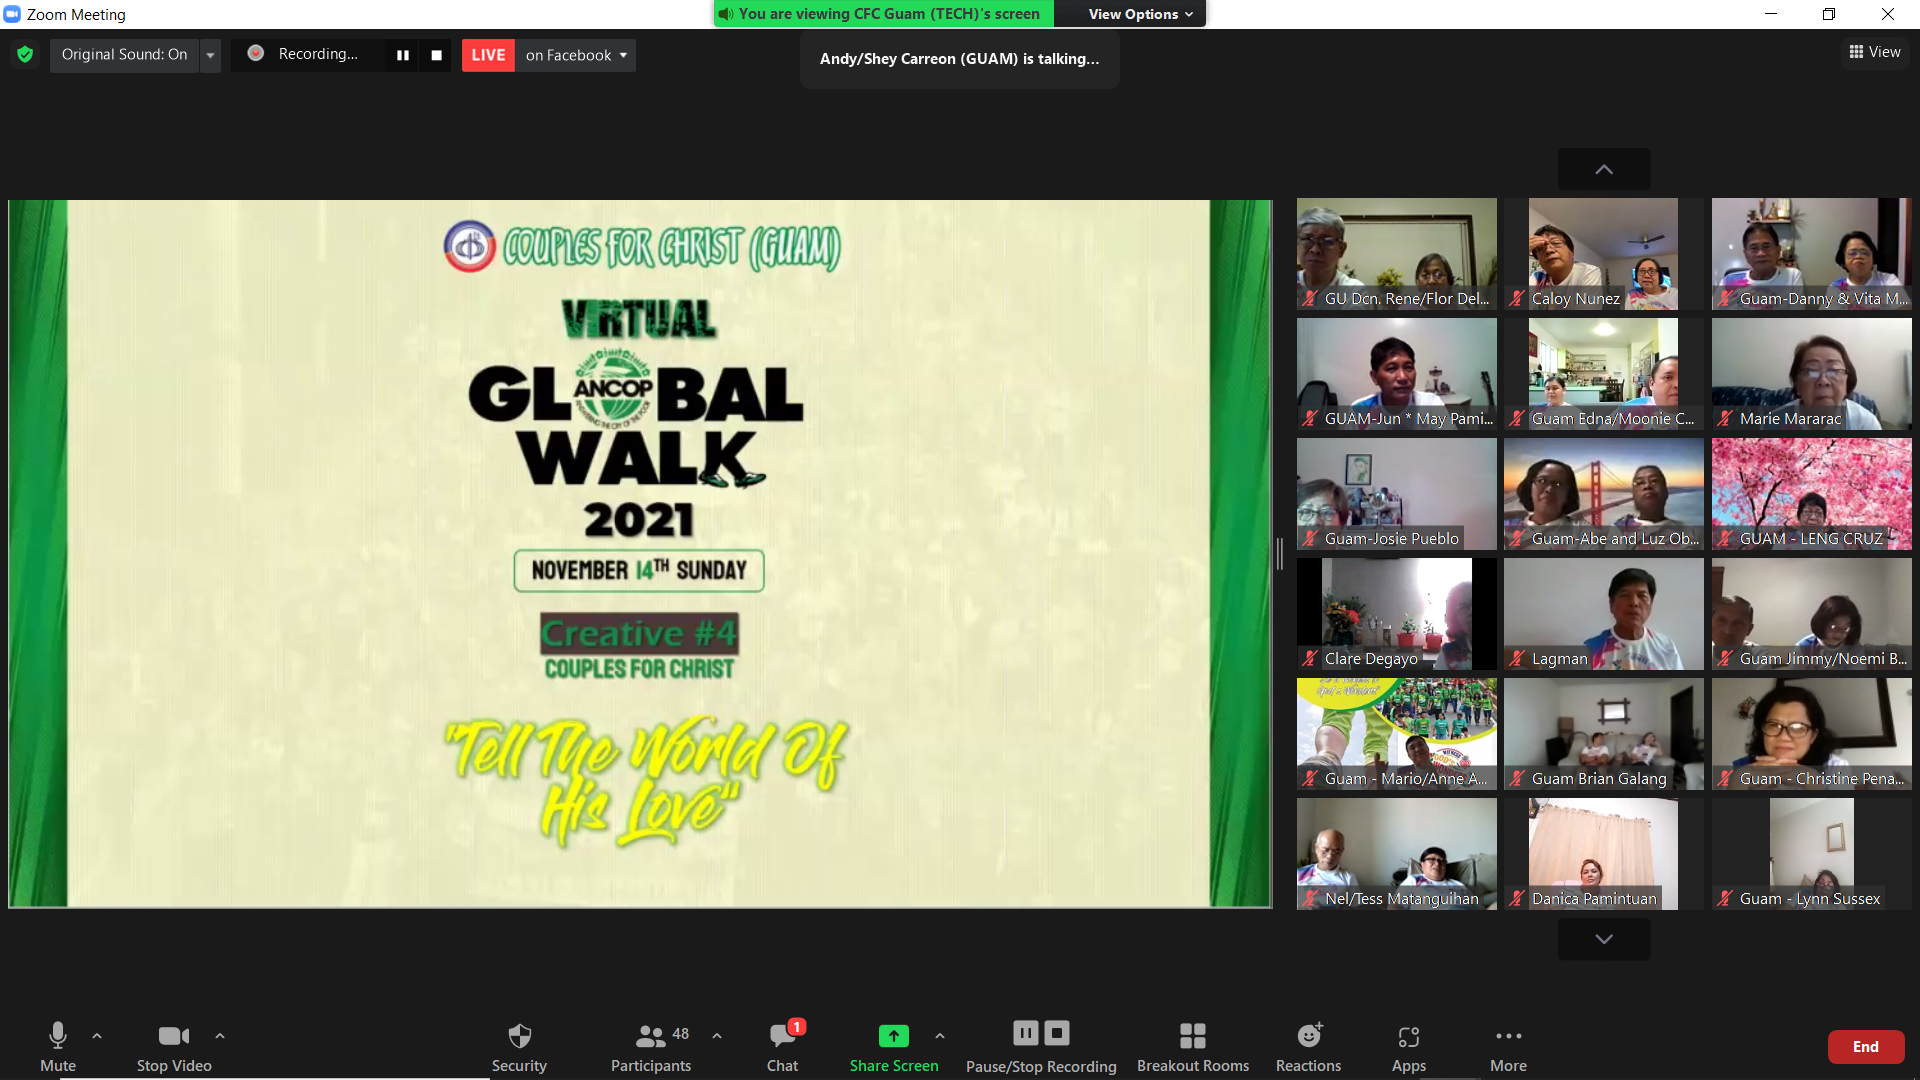Select the GU Dcn. Rene/Flor video tile
This screenshot has width=1920, height=1080.
(x=1397, y=254)
